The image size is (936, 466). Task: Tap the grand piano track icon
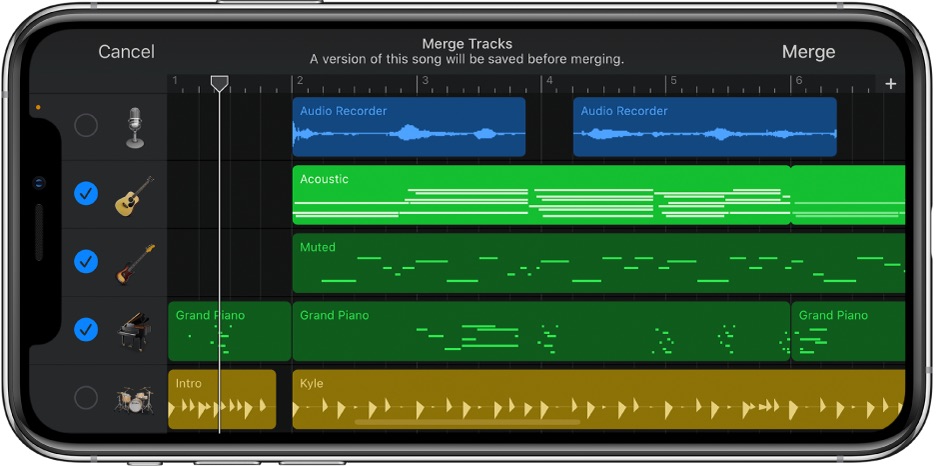tap(134, 331)
